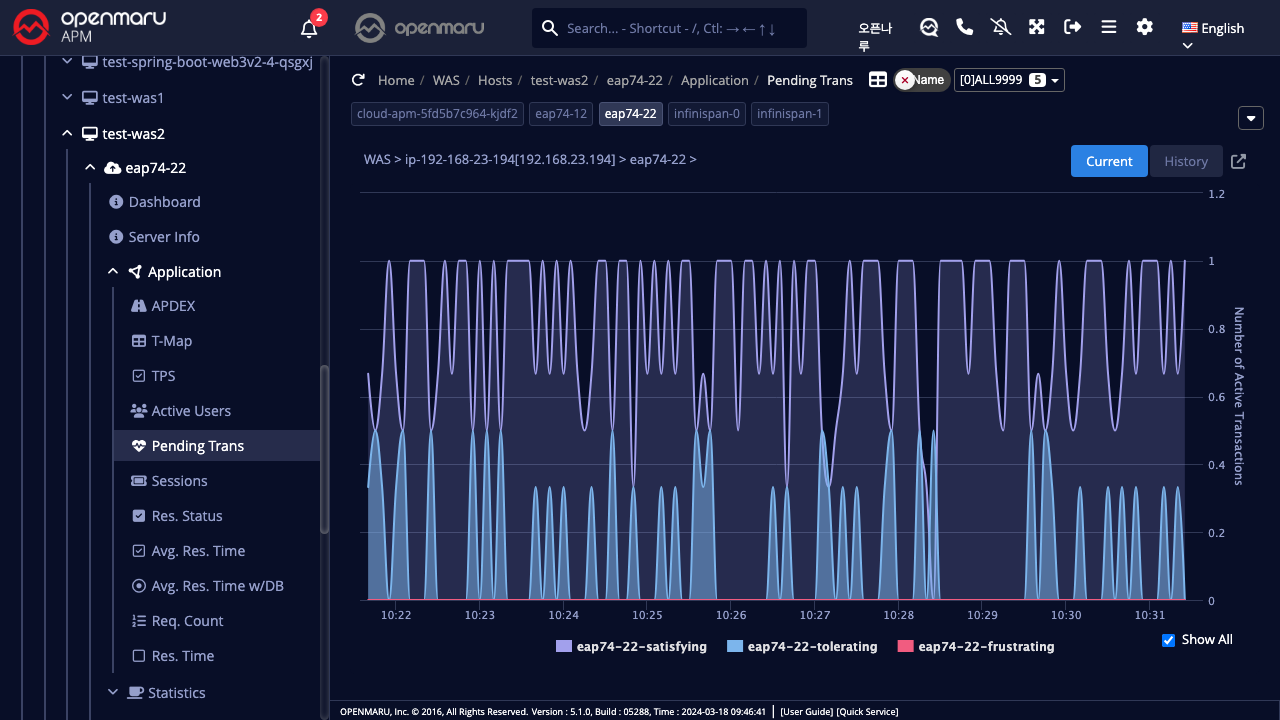Open the notifications bell with badge

pyautogui.click(x=309, y=28)
